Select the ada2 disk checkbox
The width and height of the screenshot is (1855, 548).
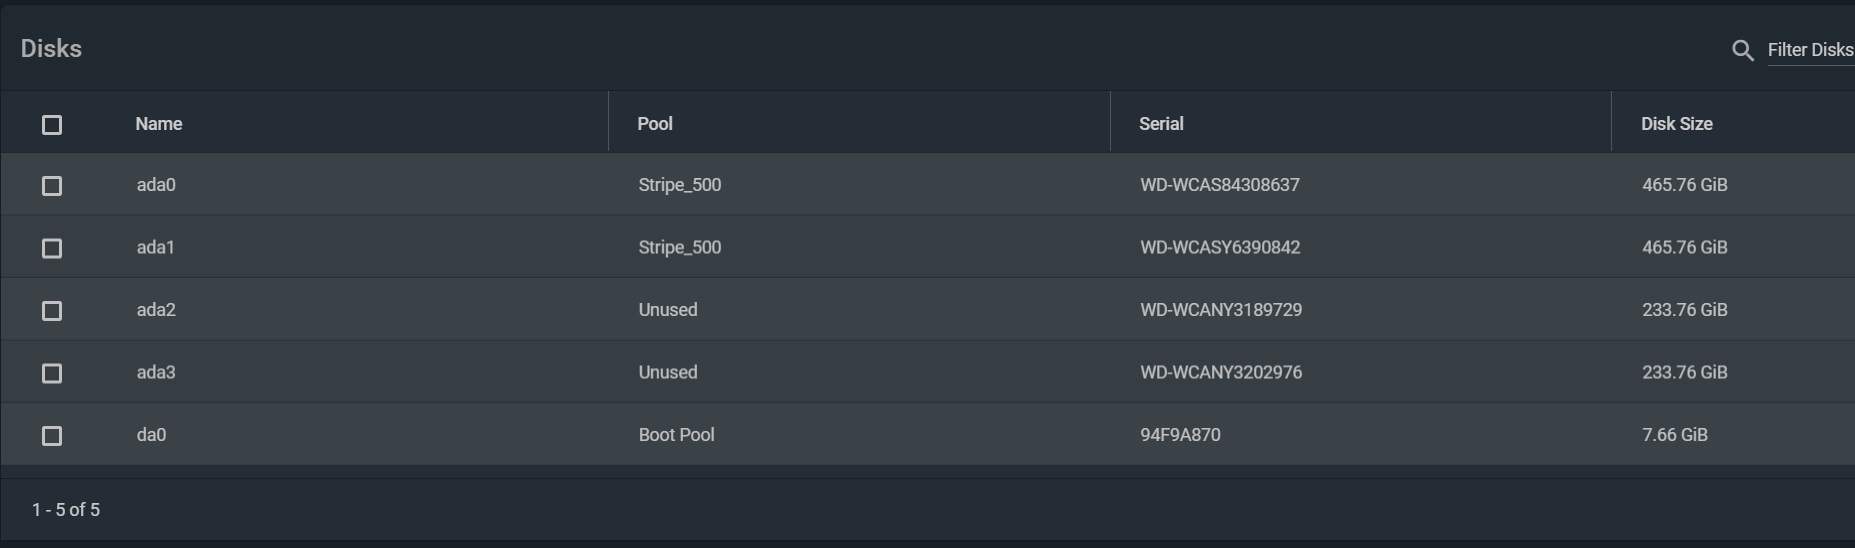52,311
